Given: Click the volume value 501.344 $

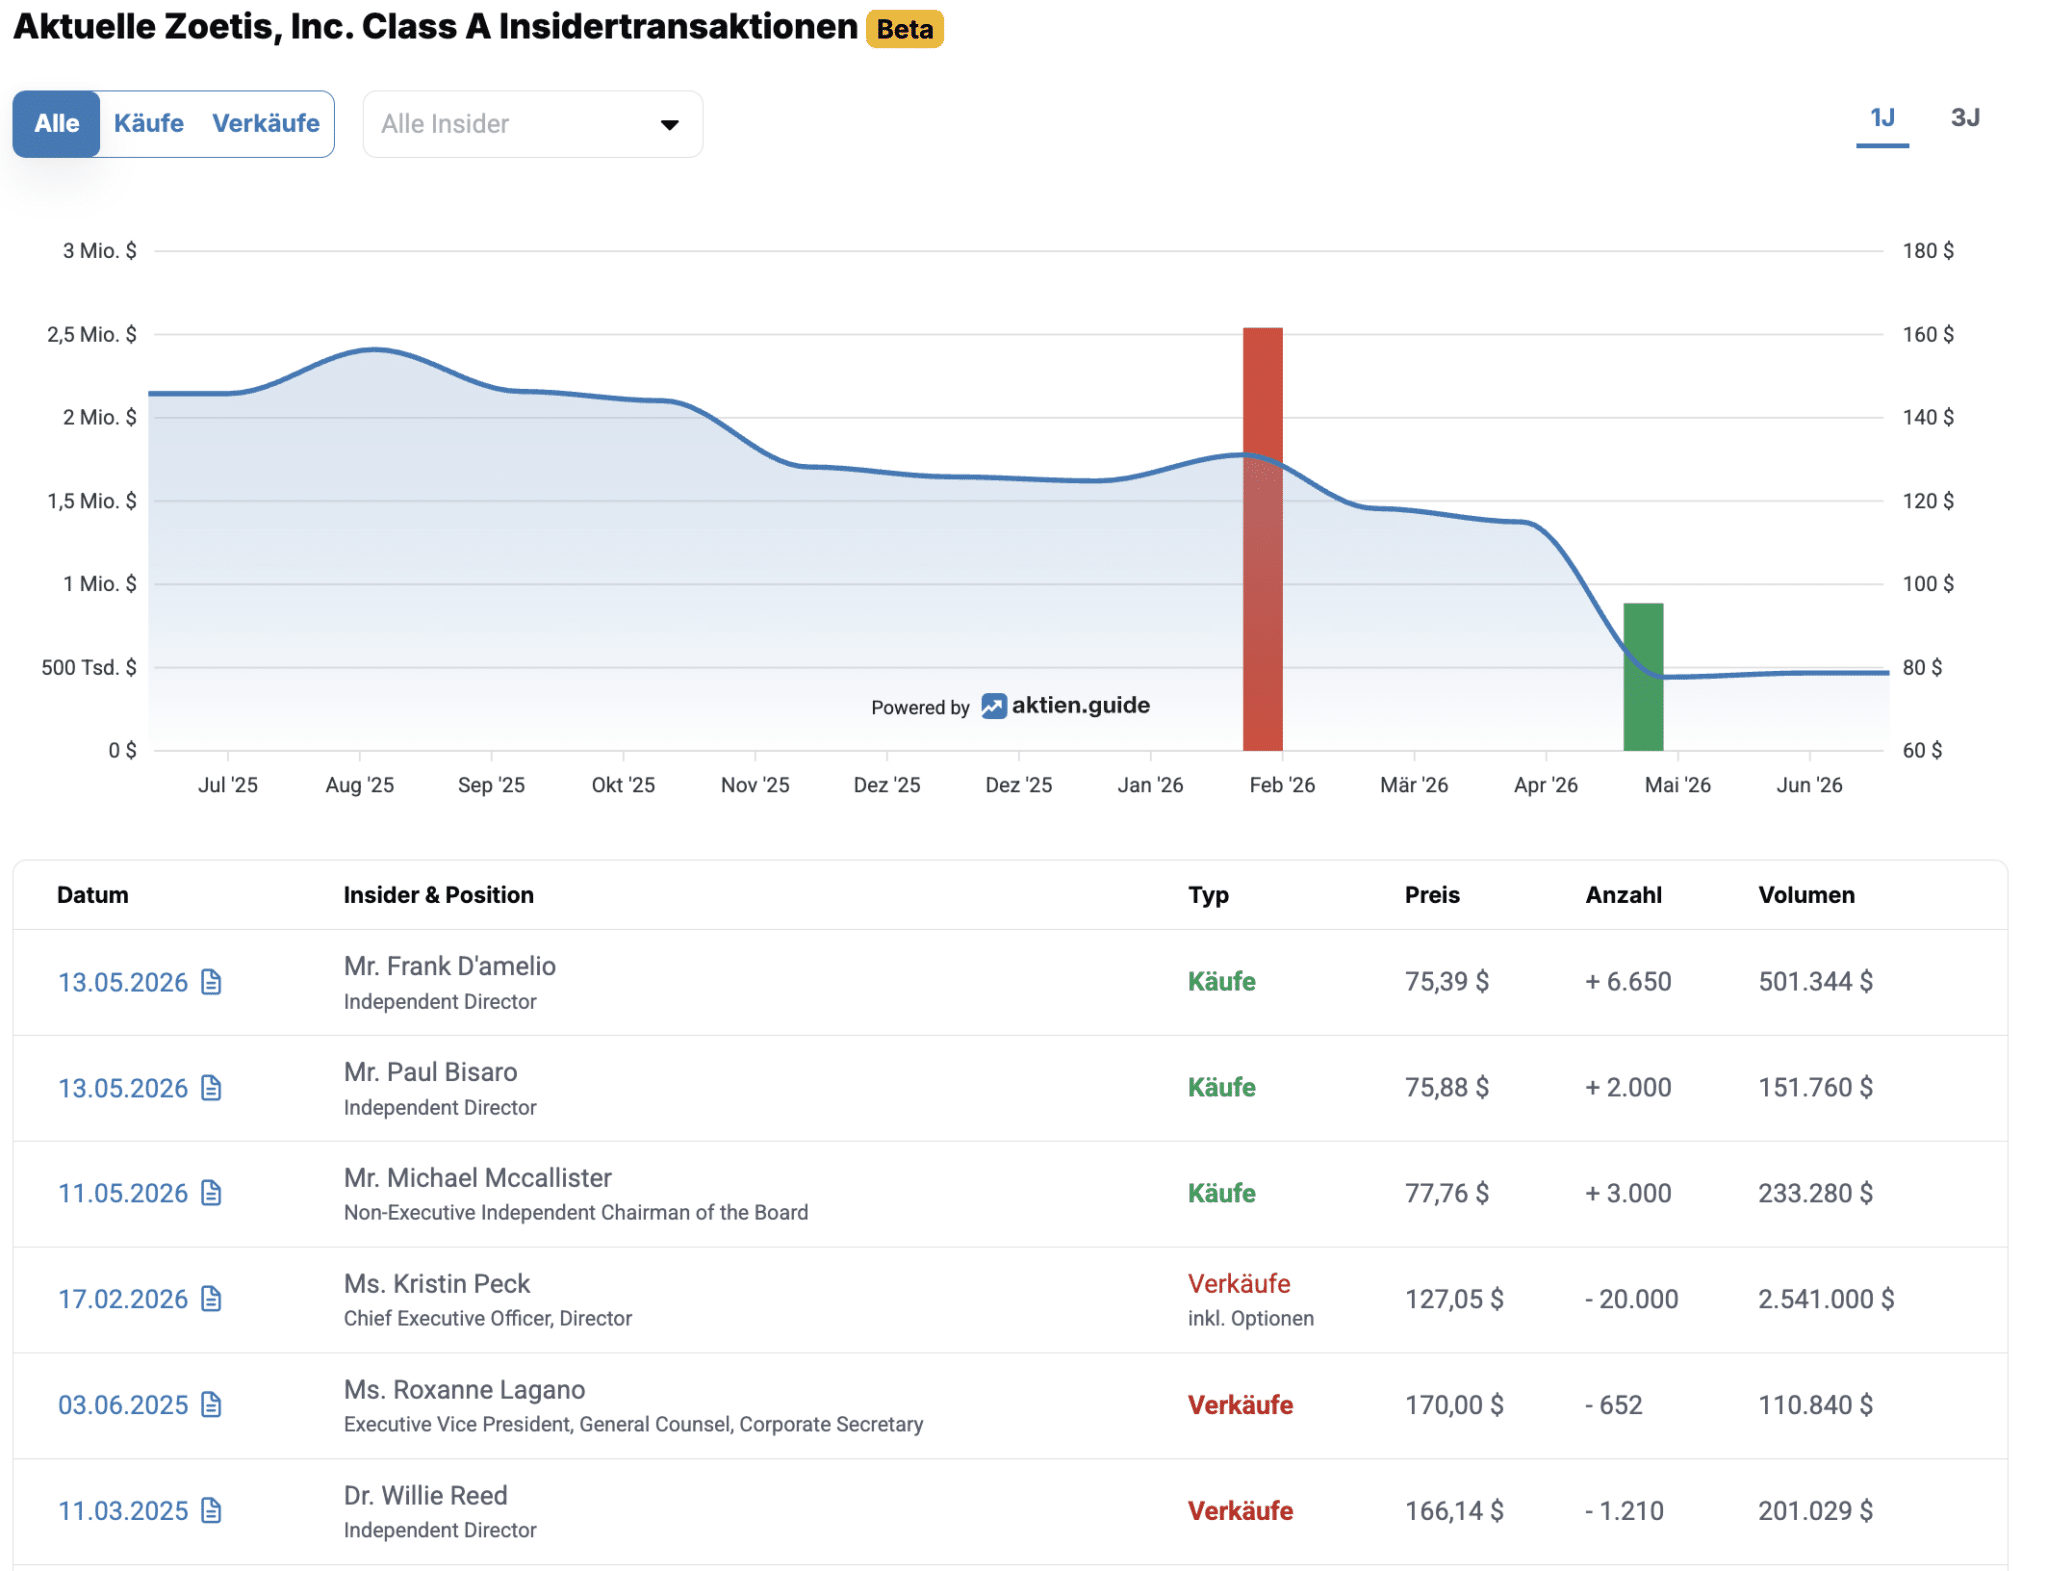Looking at the screenshot, I should (1815, 982).
